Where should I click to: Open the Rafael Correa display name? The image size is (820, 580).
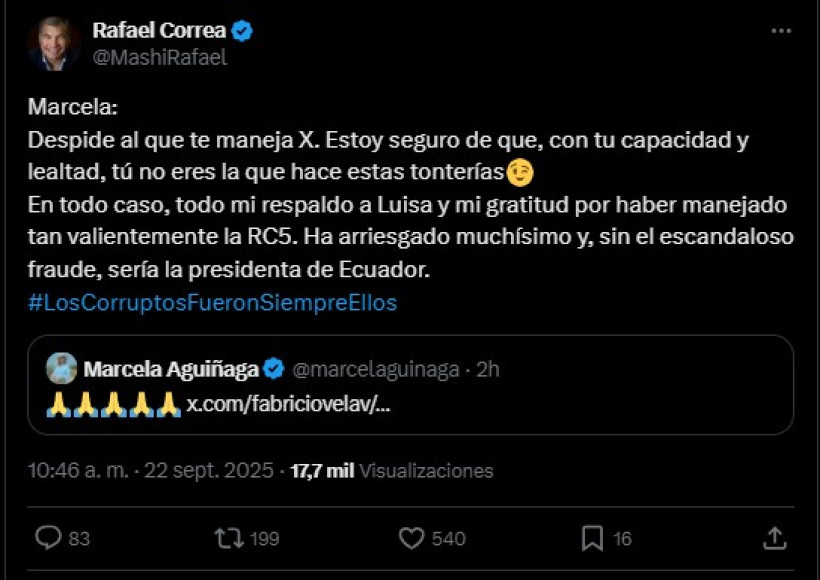(159, 30)
